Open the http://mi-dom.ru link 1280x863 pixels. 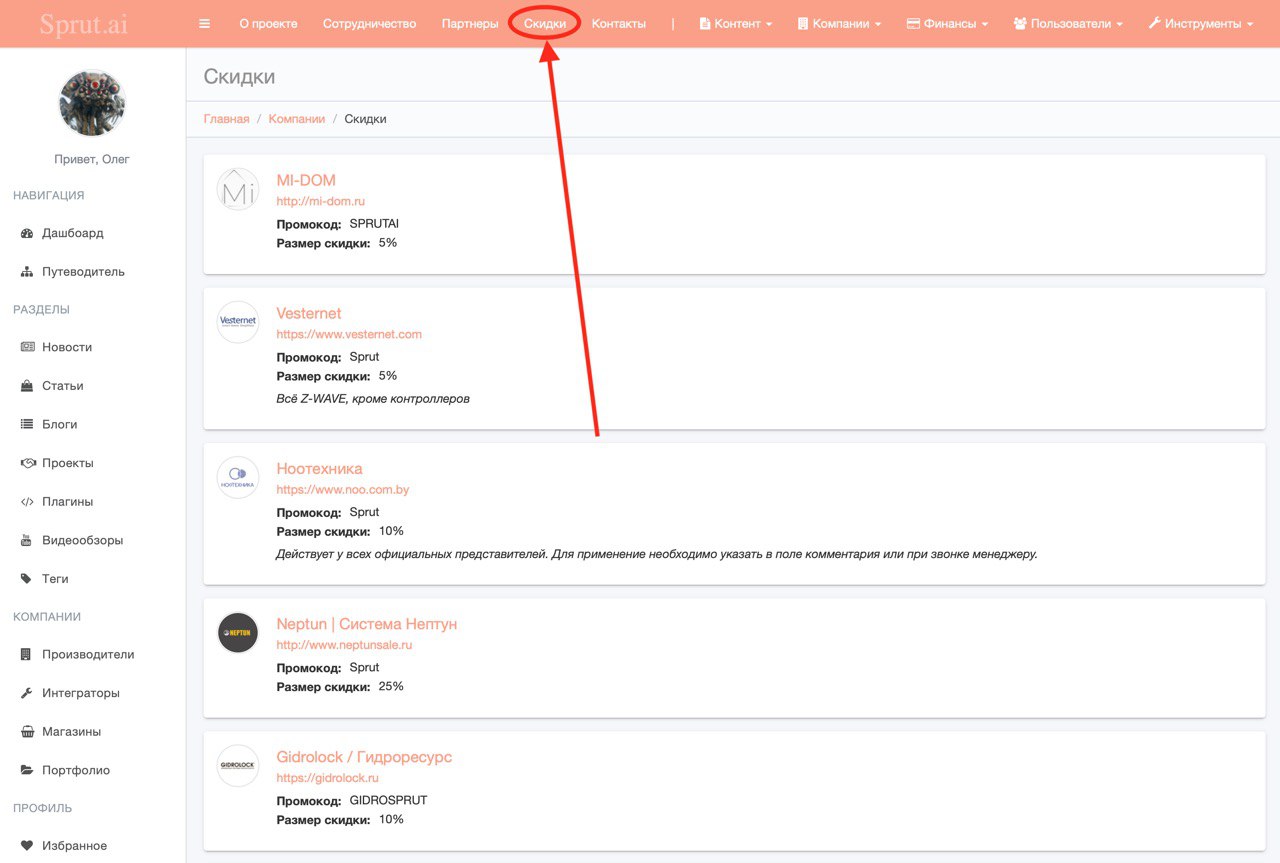[321, 201]
